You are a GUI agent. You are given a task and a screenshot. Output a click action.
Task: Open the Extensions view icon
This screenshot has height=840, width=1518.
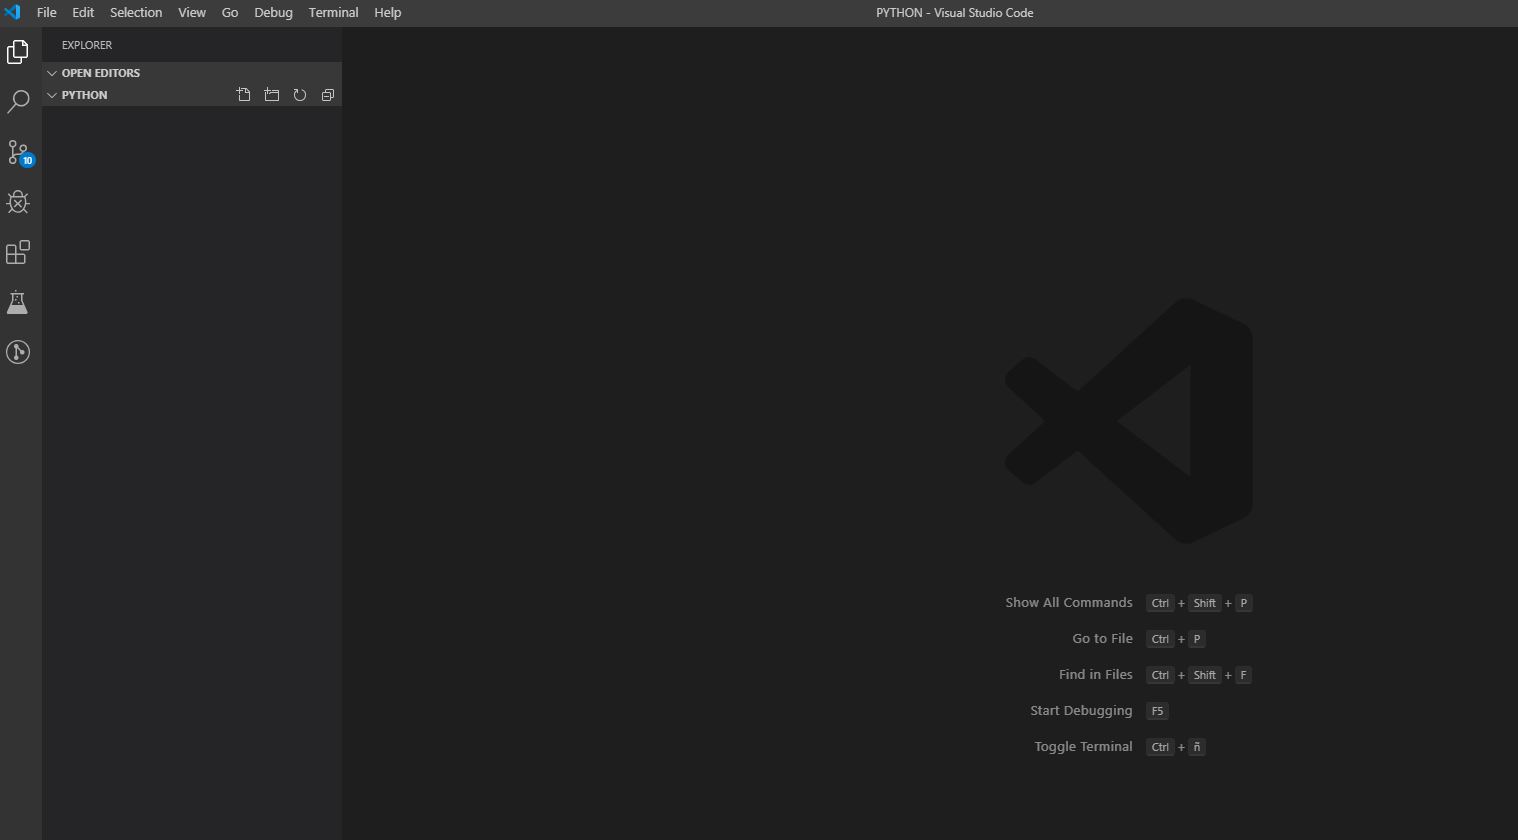click(x=18, y=252)
